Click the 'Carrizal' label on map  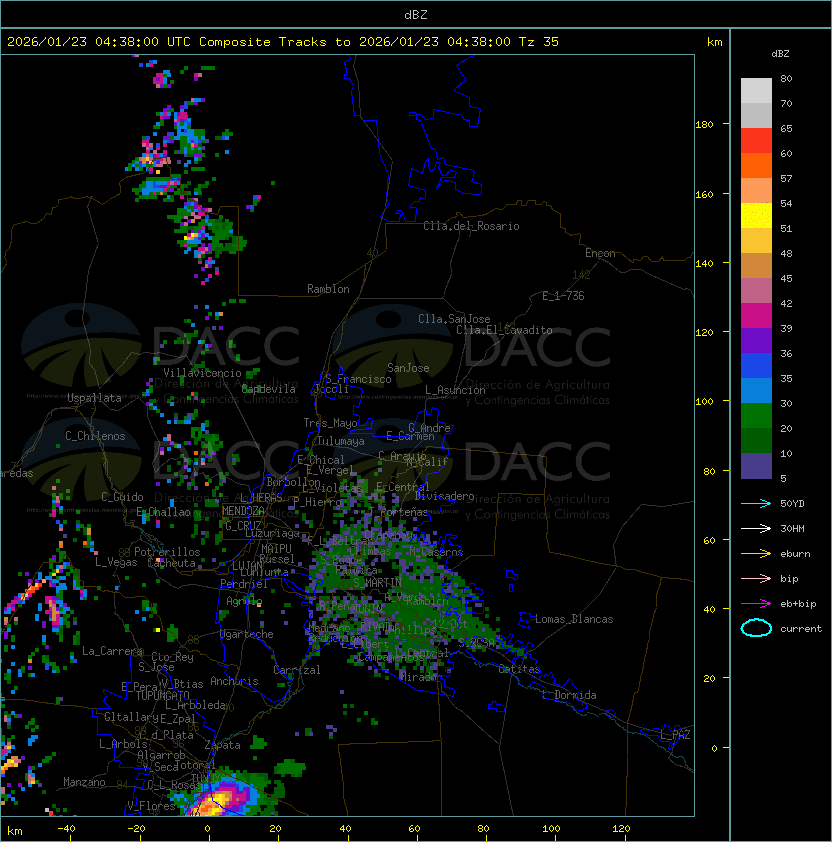[x=297, y=670]
